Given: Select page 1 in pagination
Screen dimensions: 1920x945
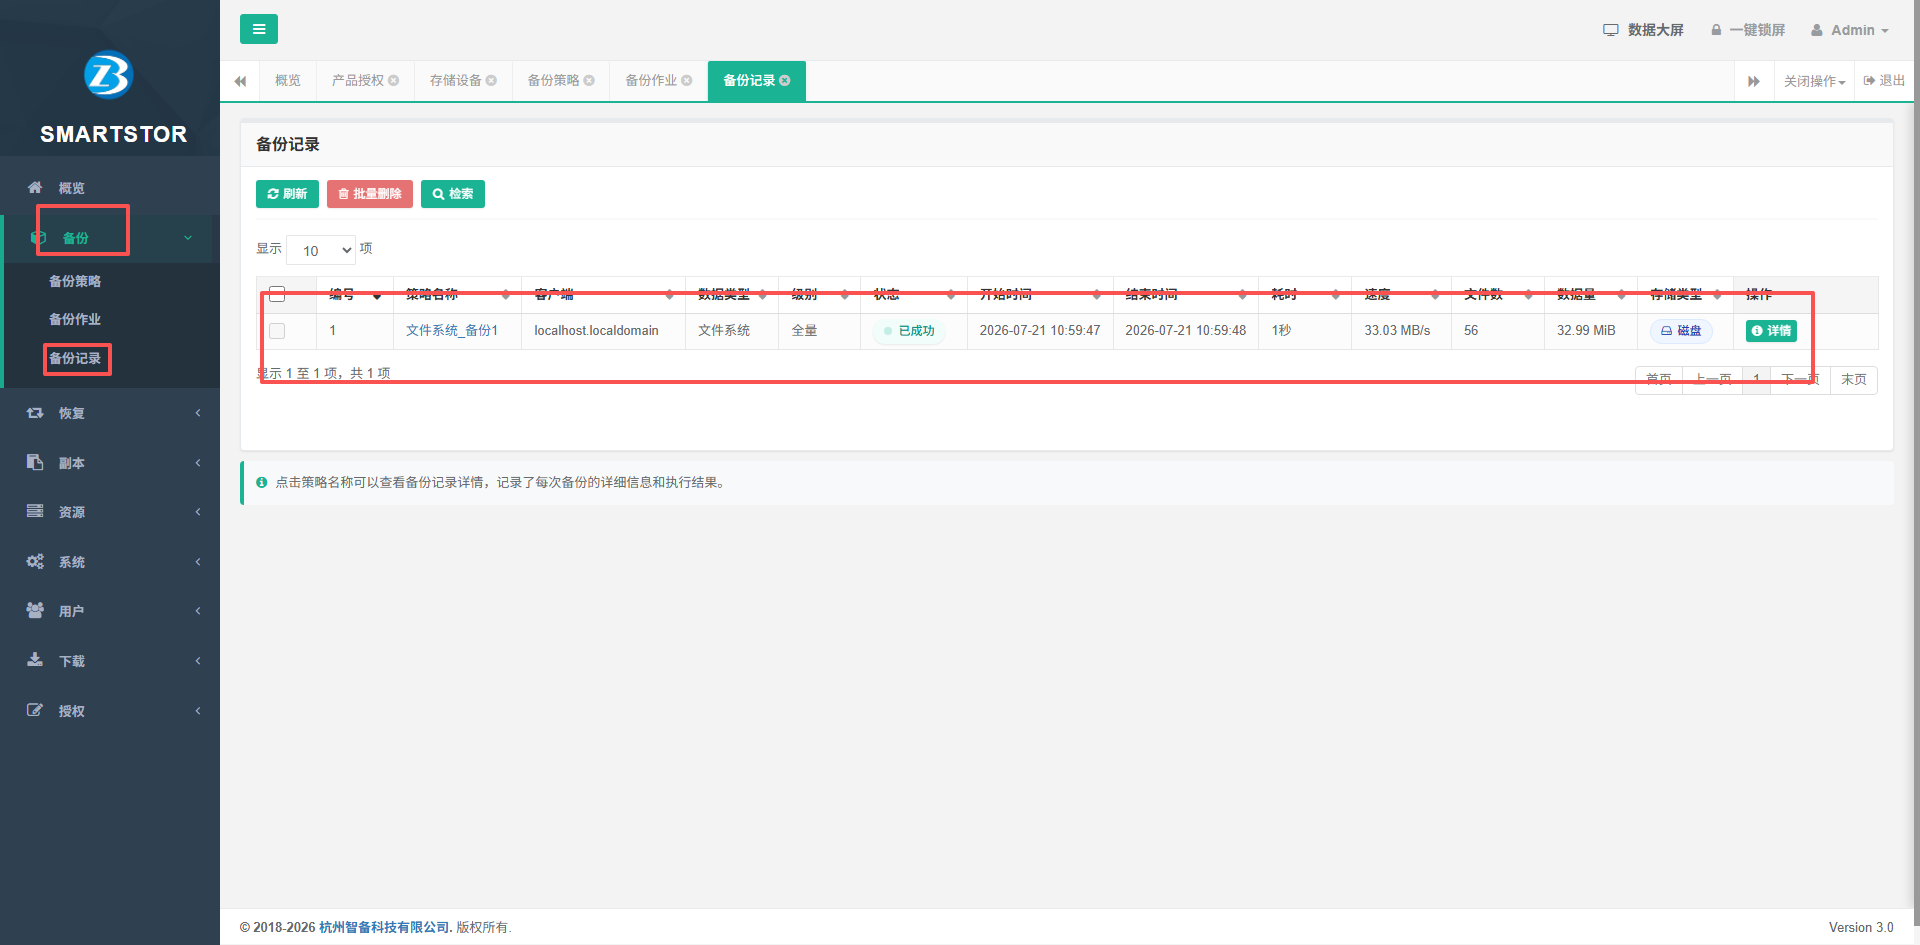Looking at the screenshot, I should point(1756,380).
